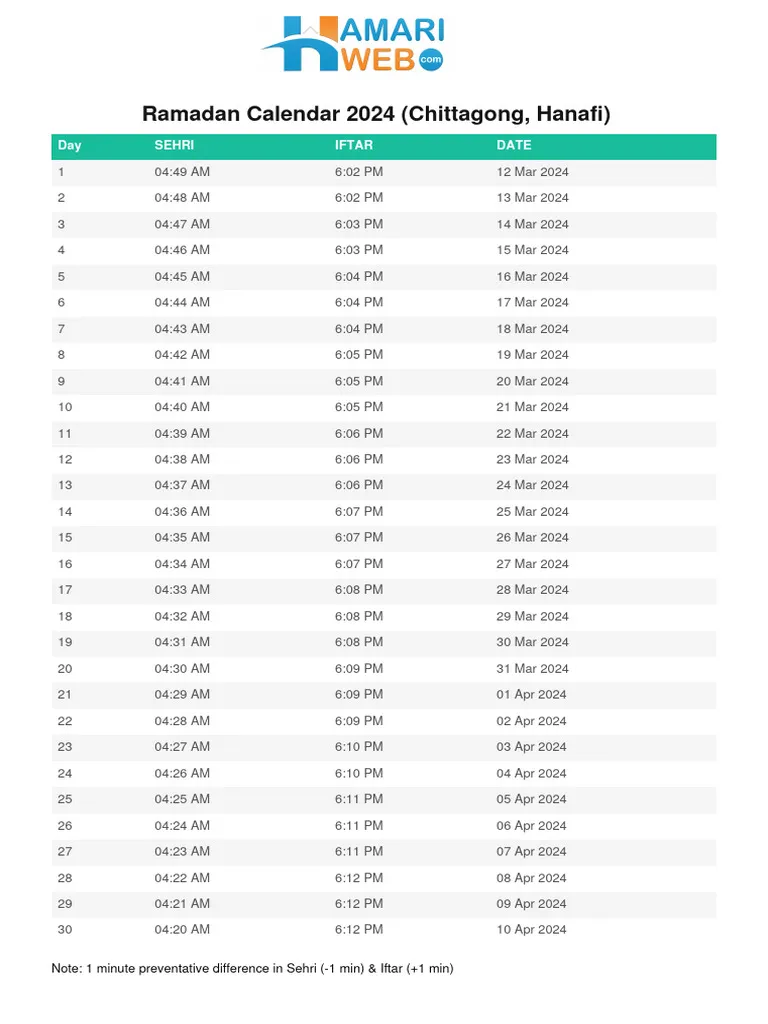
Task: Click the 12 Mar 2024 date cell
Action: pos(532,172)
